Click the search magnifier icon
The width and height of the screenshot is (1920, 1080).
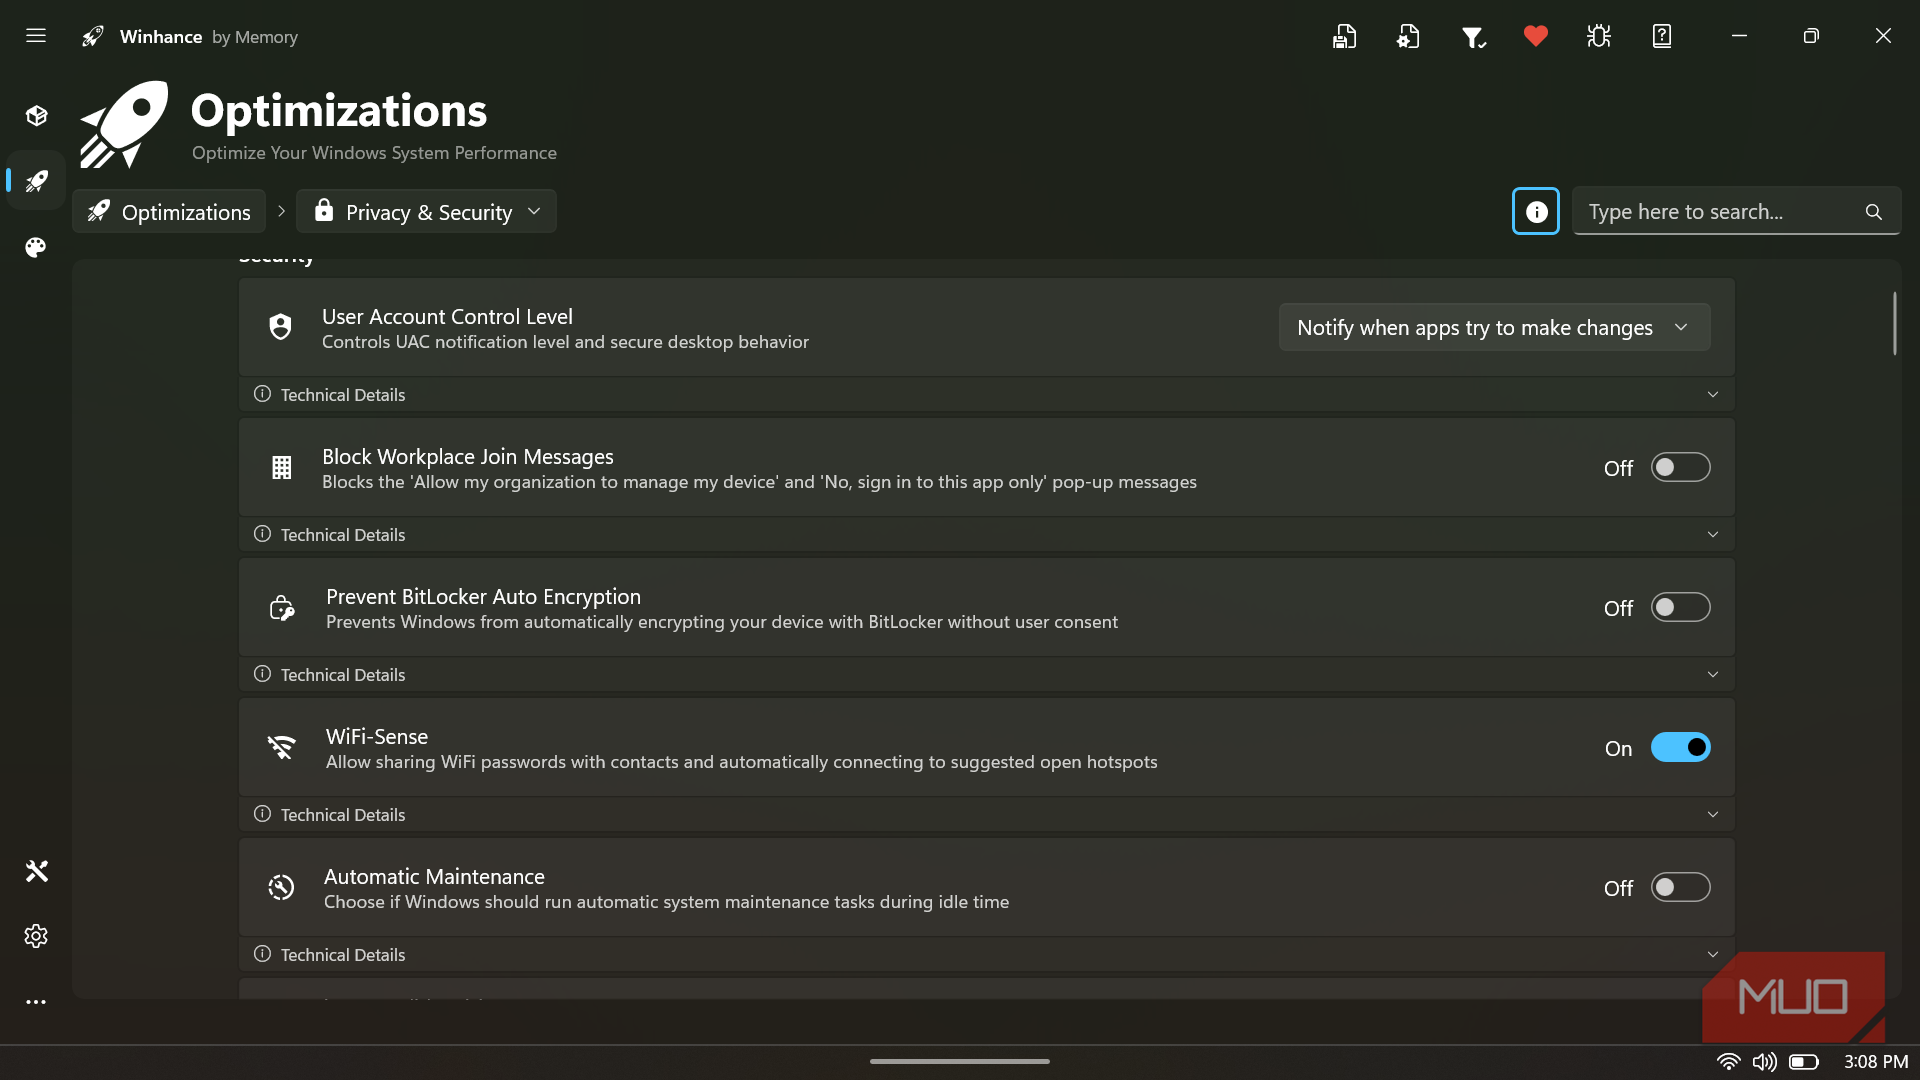click(1873, 212)
